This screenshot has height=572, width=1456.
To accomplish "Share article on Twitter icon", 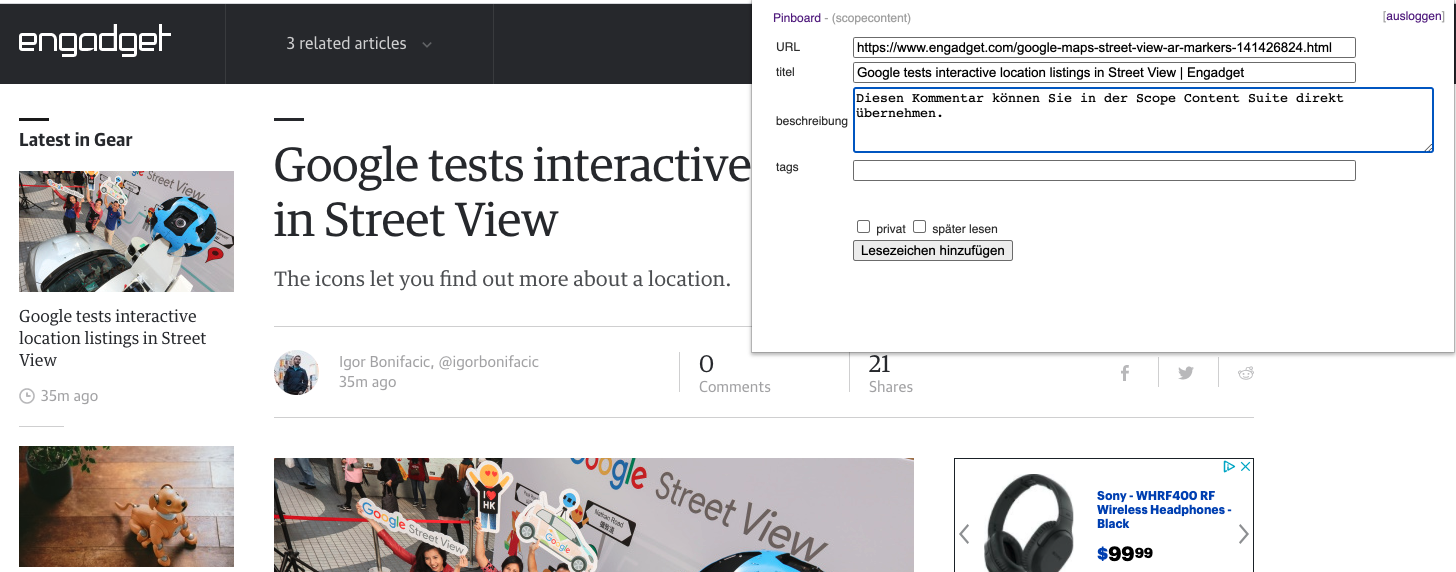I will point(1186,373).
